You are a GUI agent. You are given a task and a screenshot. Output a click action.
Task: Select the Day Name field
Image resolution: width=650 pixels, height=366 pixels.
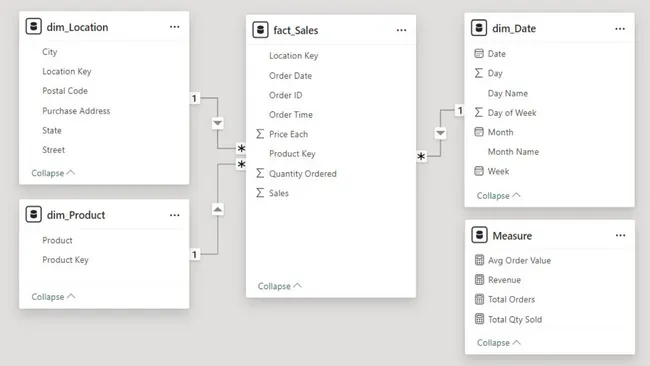[508, 93]
